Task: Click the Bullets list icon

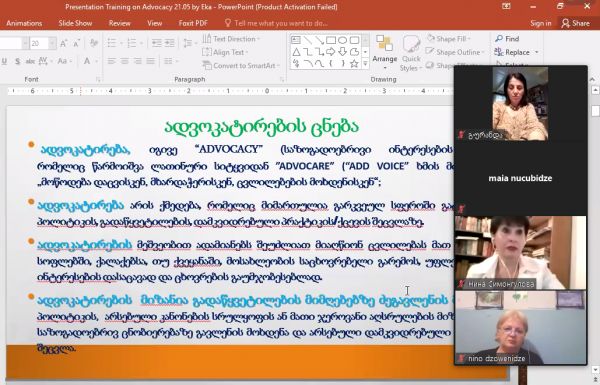Action: pyautogui.click(x=111, y=43)
